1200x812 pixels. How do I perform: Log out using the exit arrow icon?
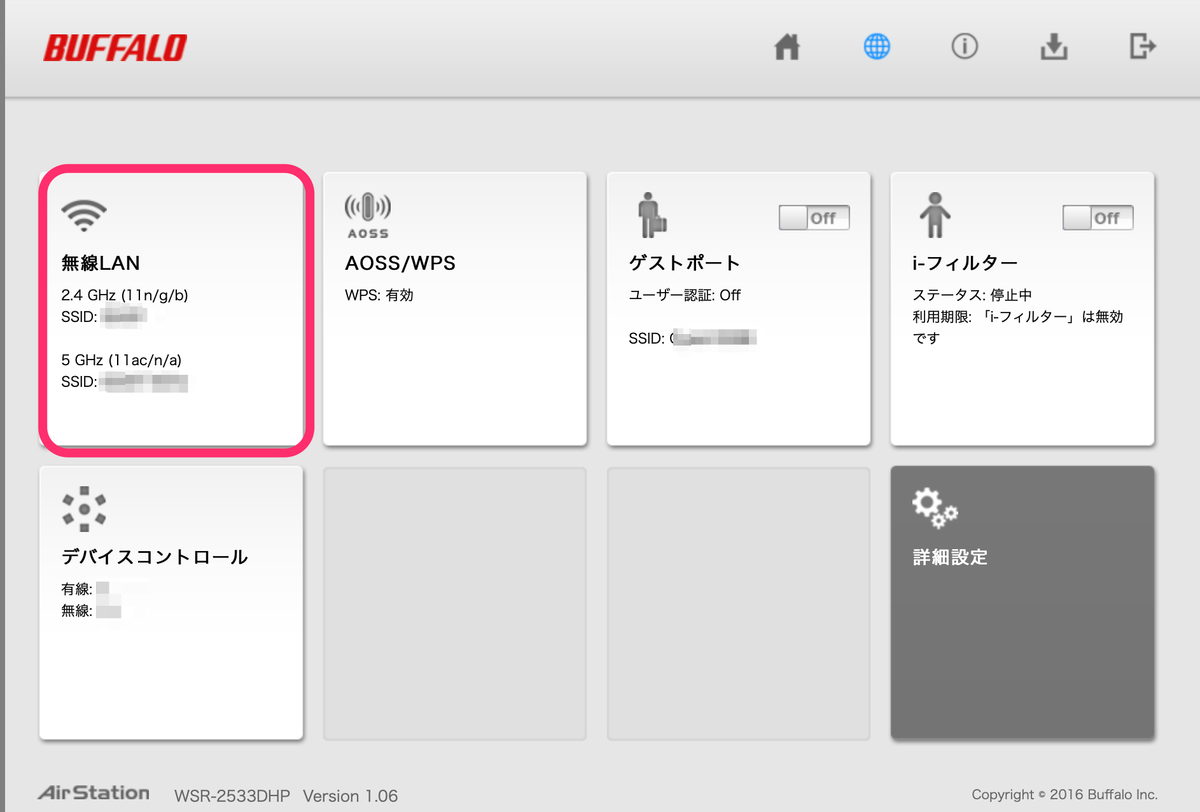[1142, 46]
